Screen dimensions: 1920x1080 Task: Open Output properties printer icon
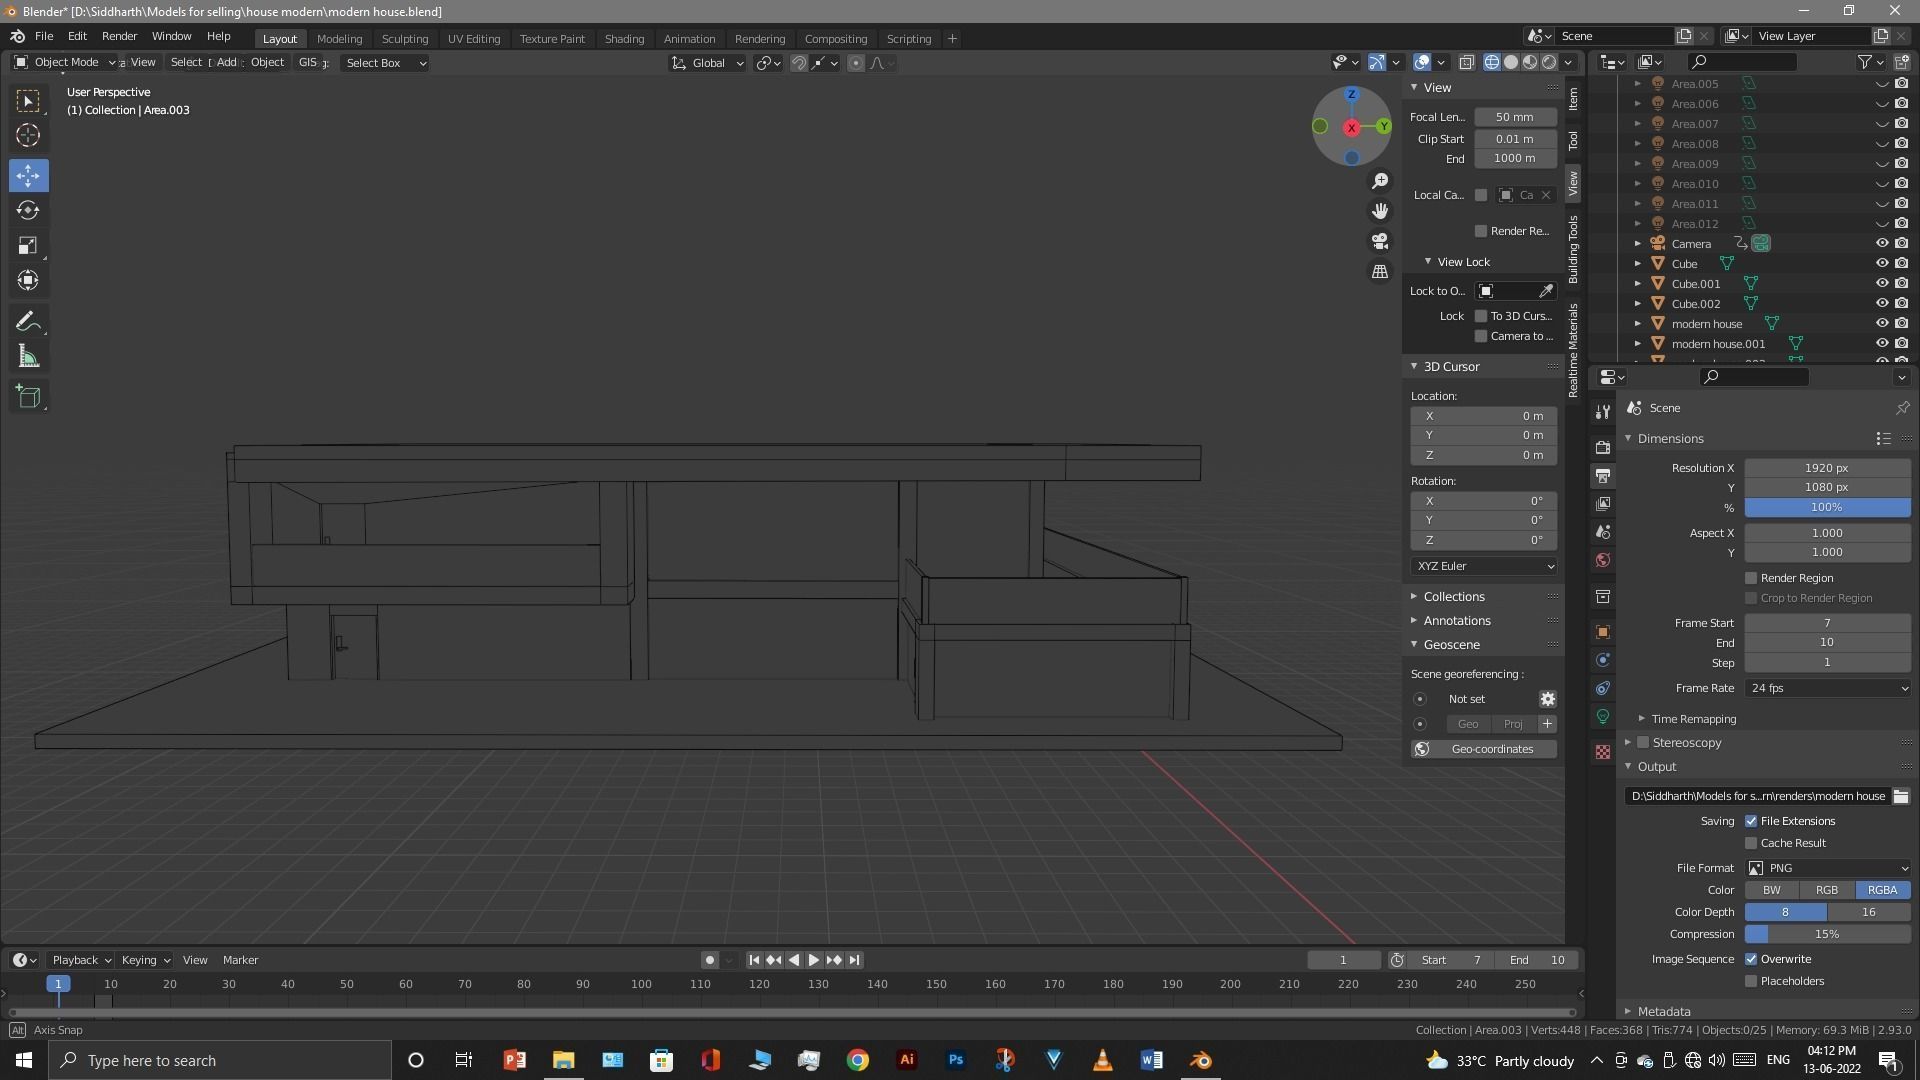pyautogui.click(x=1603, y=476)
